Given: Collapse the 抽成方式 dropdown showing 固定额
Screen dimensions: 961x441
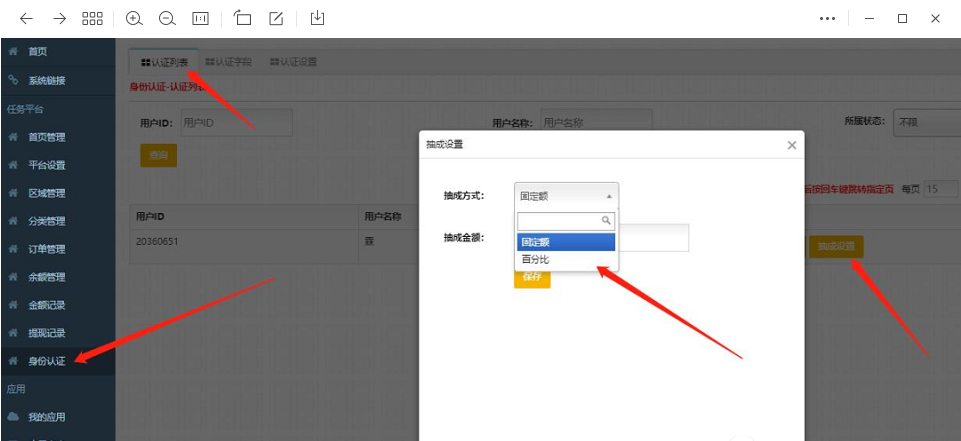Looking at the screenshot, I should [566, 196].
